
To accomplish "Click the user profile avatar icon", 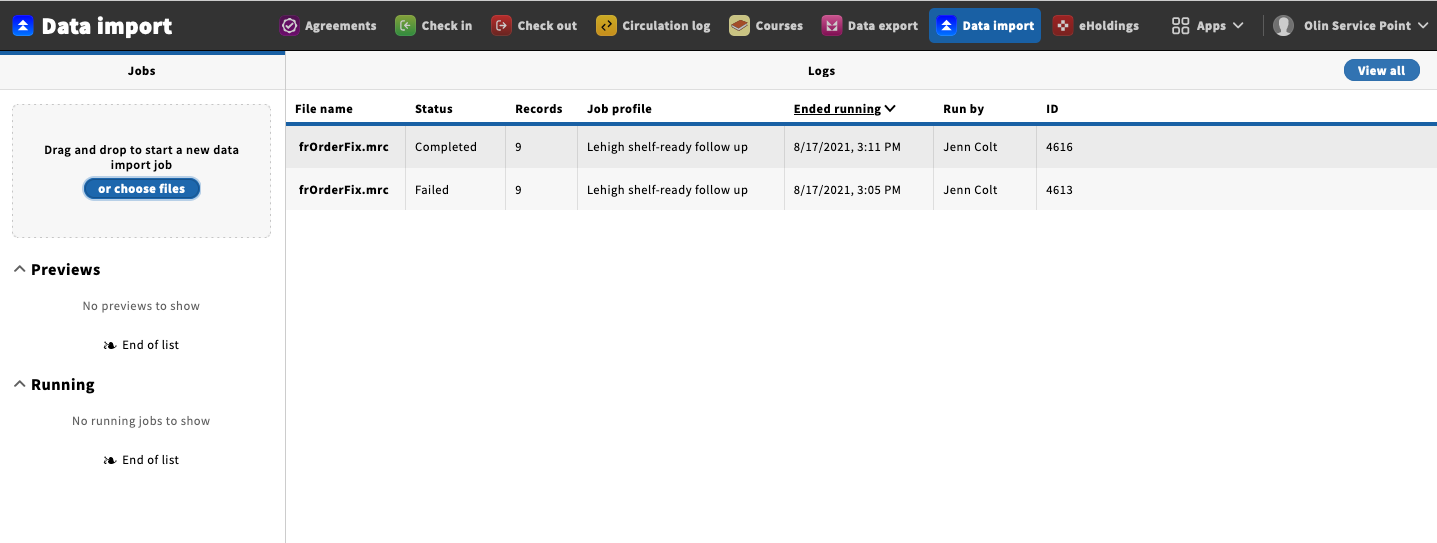I will click(x=1283, y=26).
